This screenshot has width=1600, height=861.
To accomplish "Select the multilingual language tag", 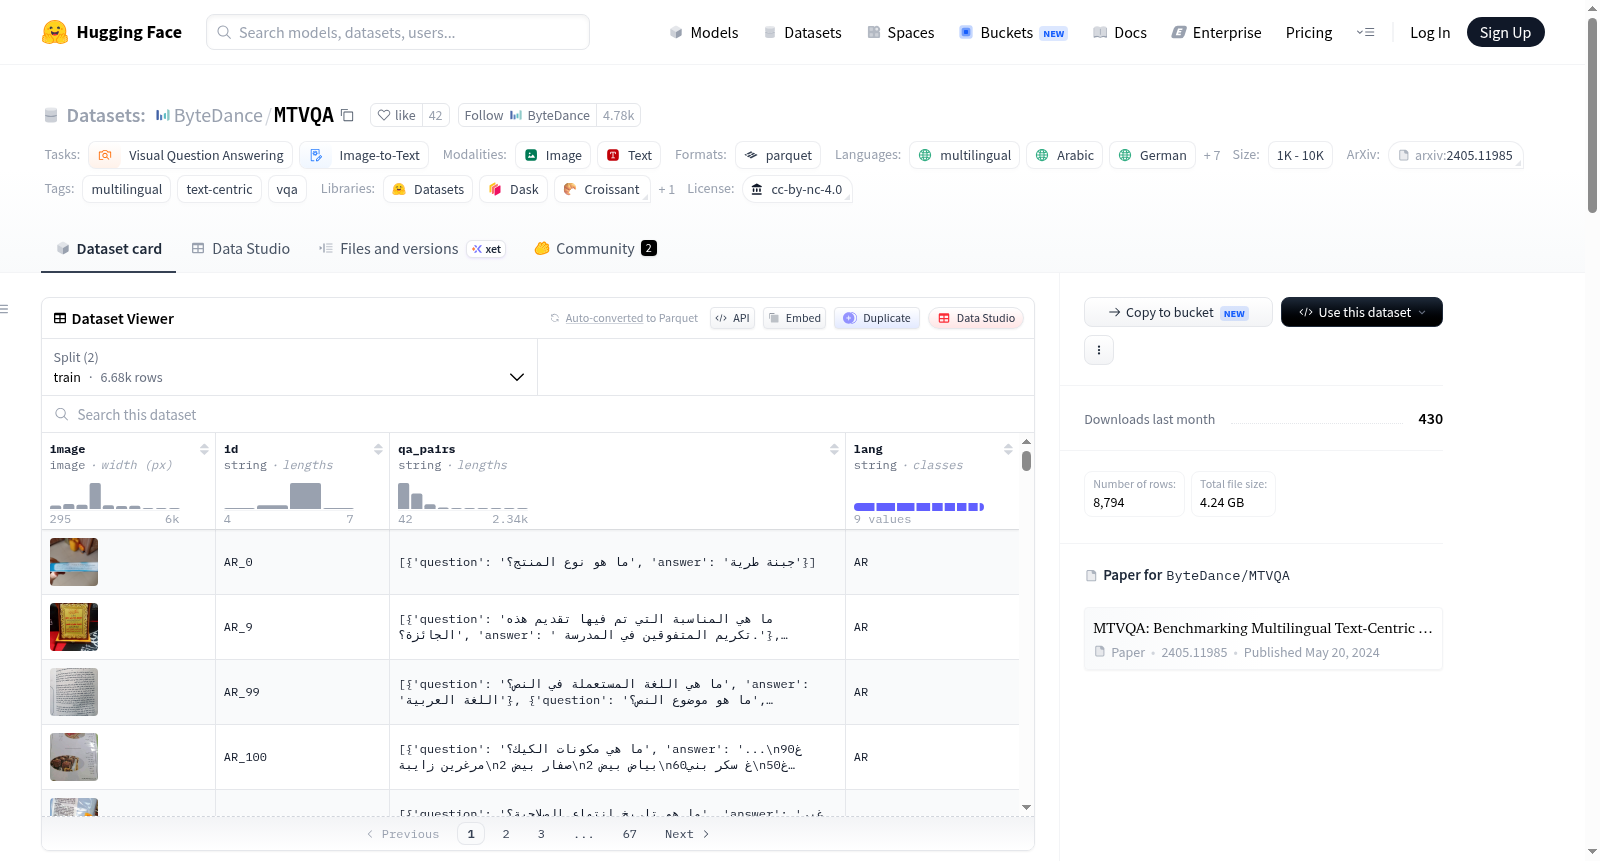I will click(x=964, y=155).
